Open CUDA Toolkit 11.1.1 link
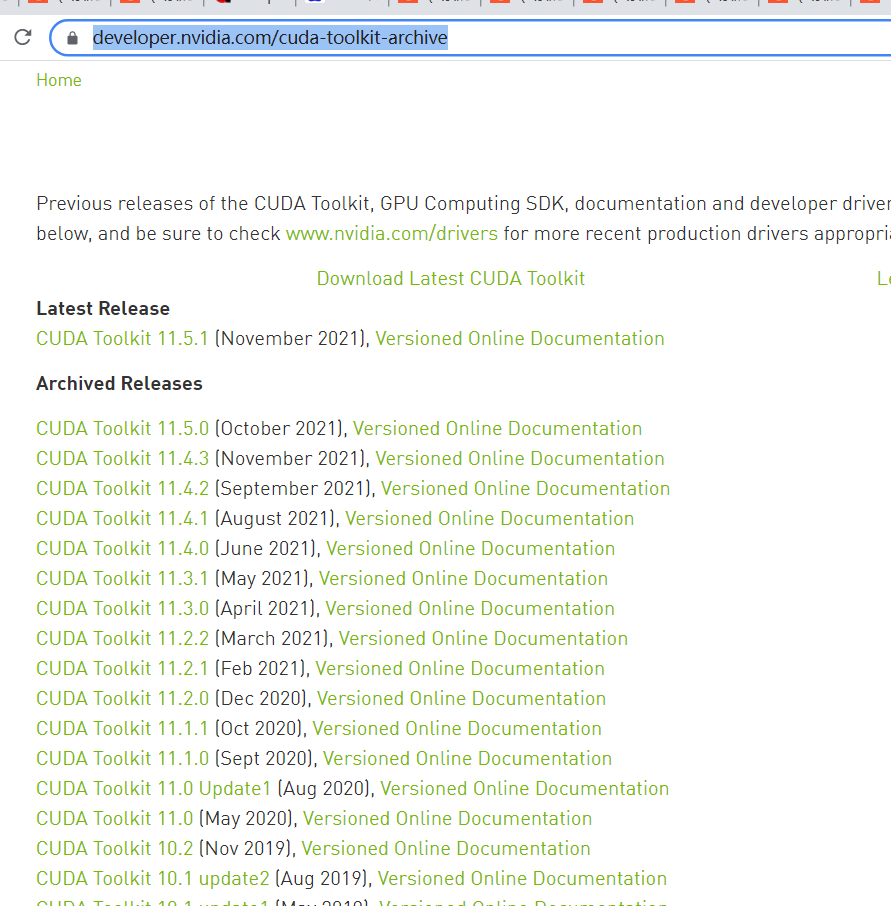This screenshot has width=891, height=906. [122, 729]
